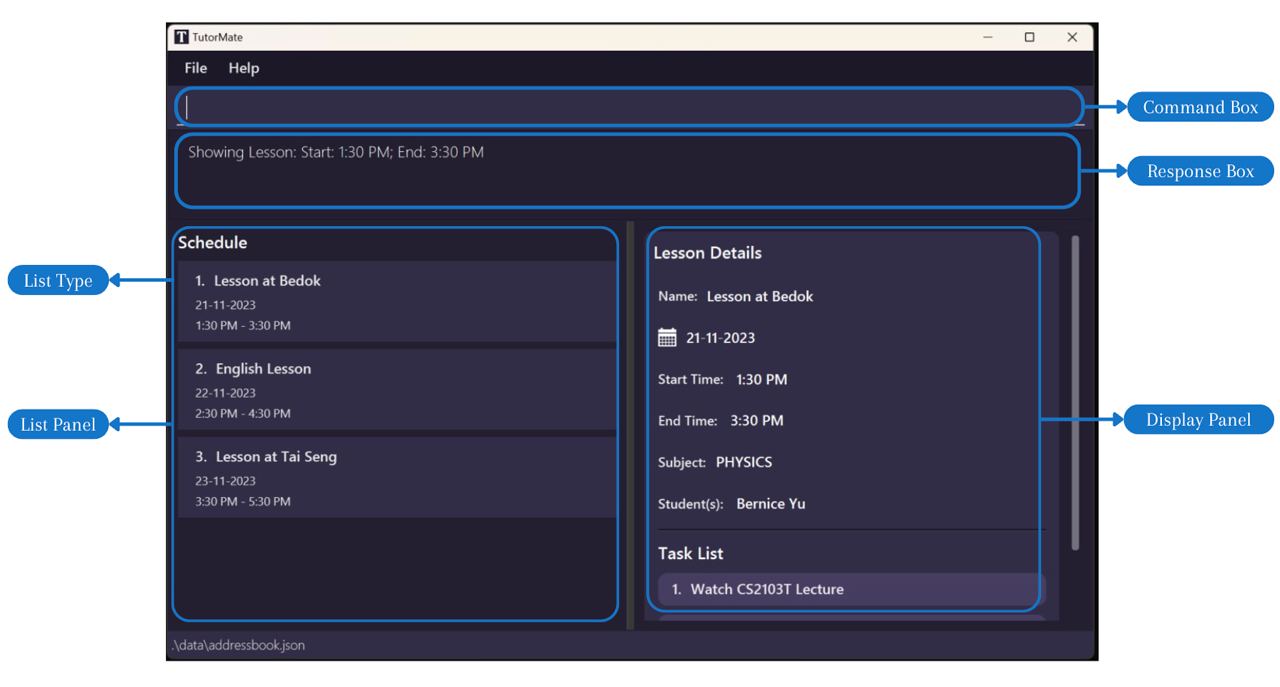Click the TutorMate app icon in title bar

click(x=181, y=37)
